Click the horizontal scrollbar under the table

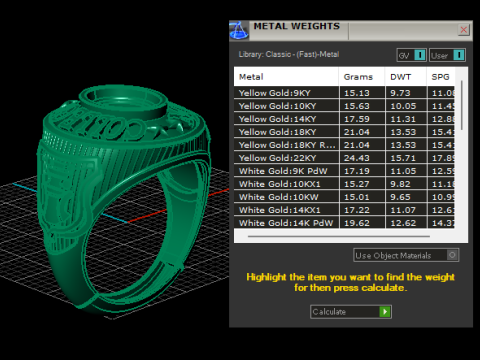(339, 236)
